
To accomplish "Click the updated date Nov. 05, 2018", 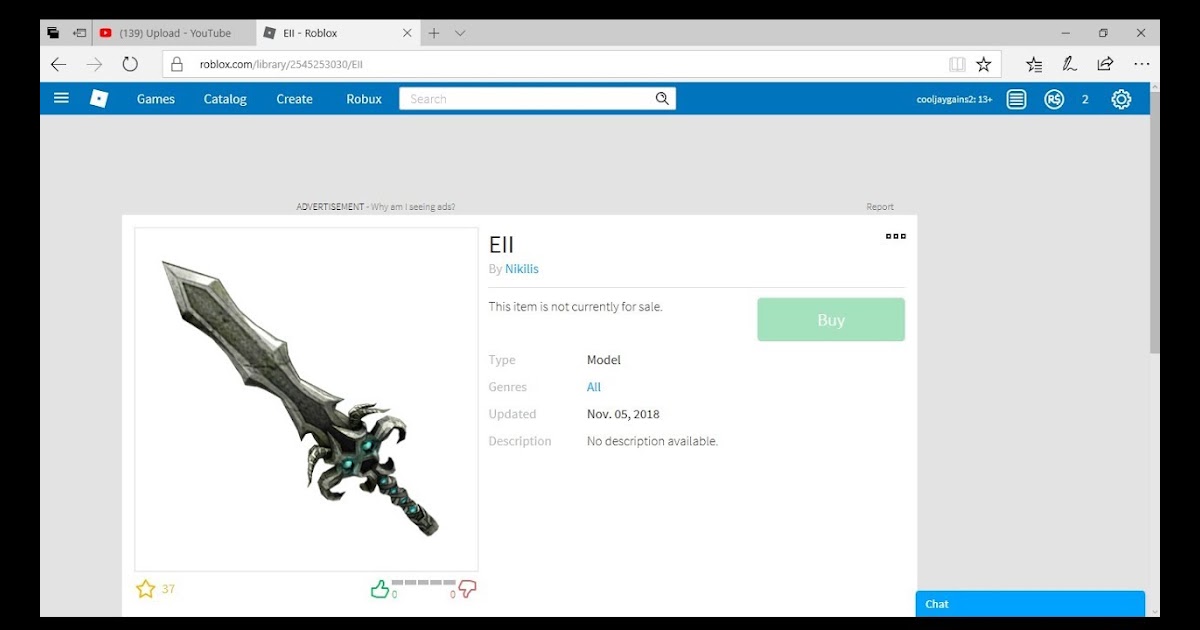I will pos(623,414).
